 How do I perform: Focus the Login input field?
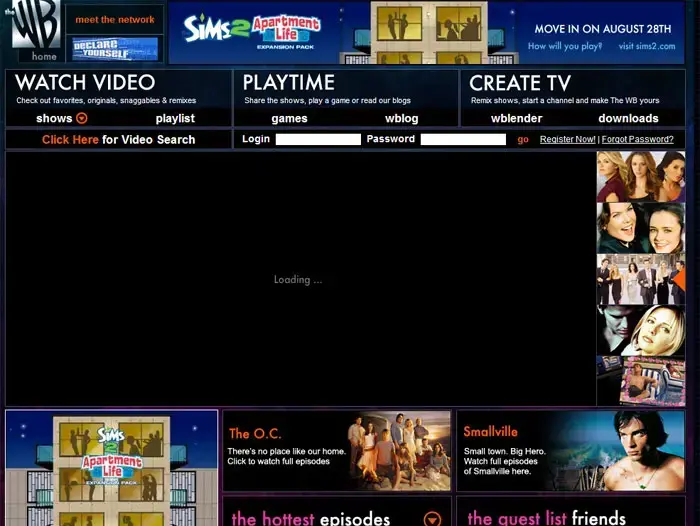coord(318,139)
